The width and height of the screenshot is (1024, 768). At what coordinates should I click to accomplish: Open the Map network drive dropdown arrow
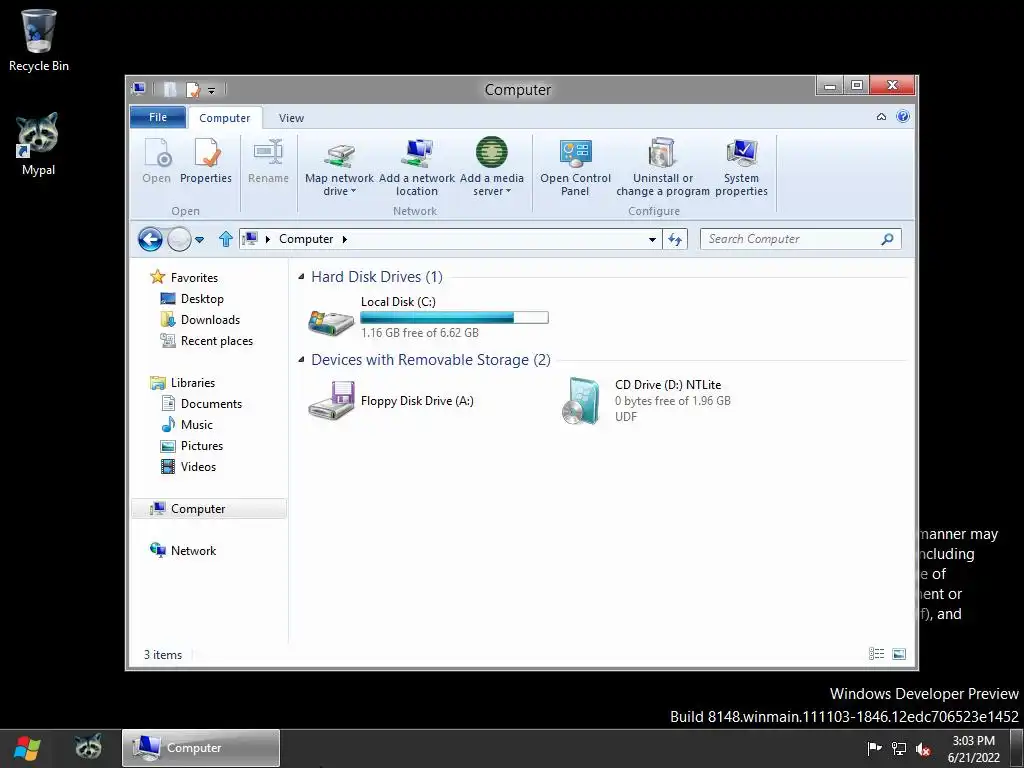click(x=353, y=191)
